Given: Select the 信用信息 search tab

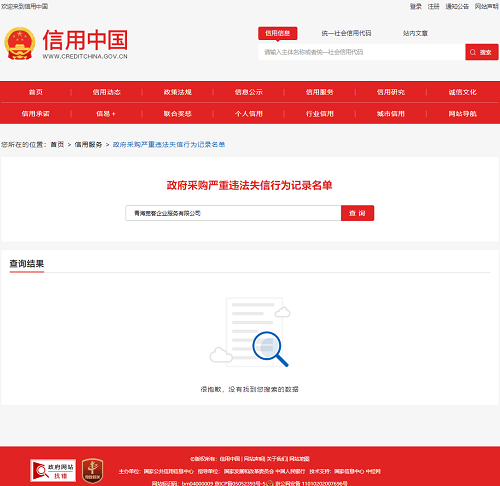Looking at the screenshot, I should (277, 33).
